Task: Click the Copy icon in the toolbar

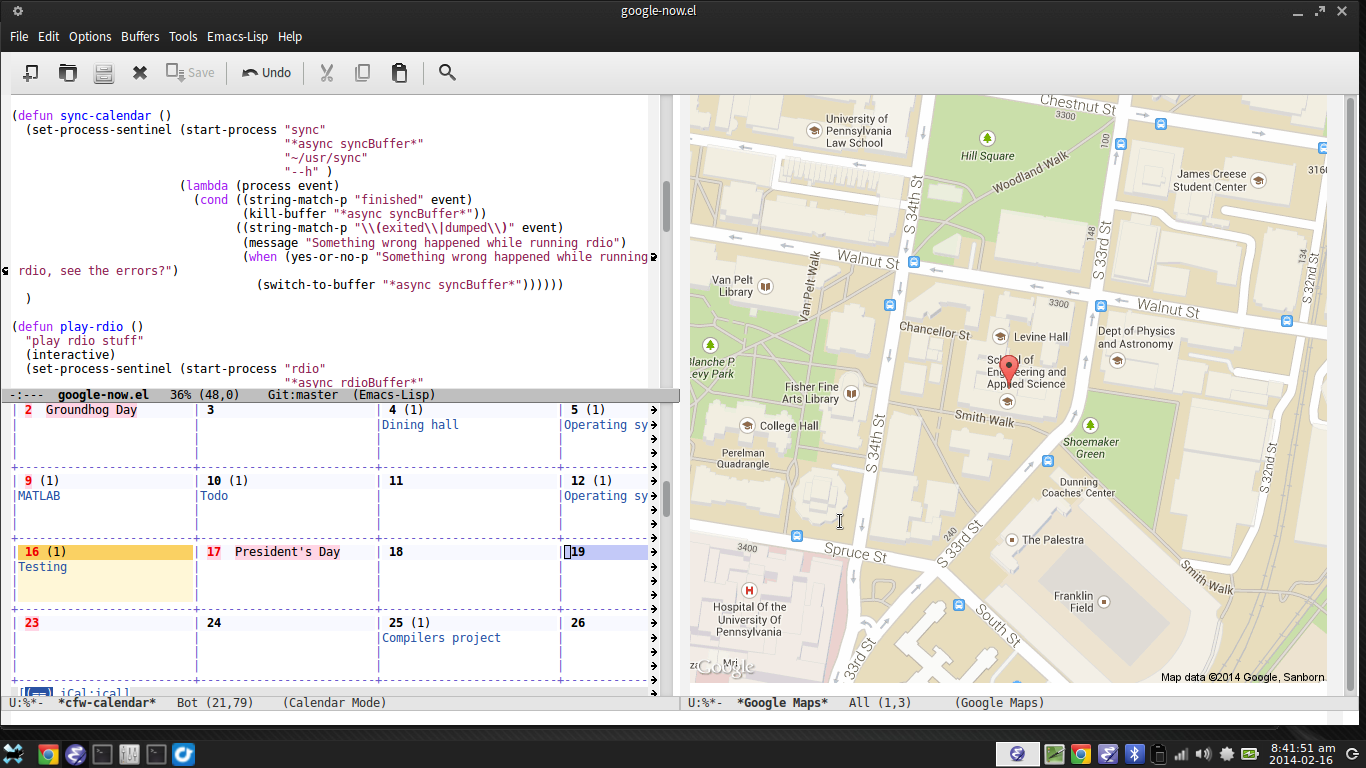Action: coord(362,72)
